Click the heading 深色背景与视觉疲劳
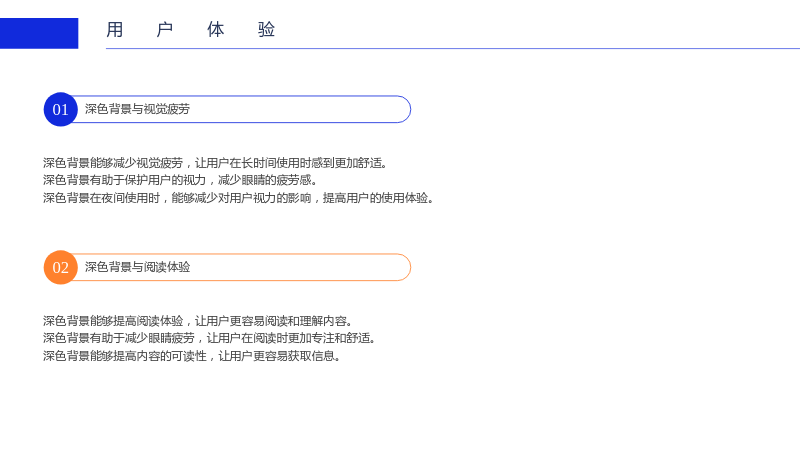800x450 pixels. click(137, 109)
